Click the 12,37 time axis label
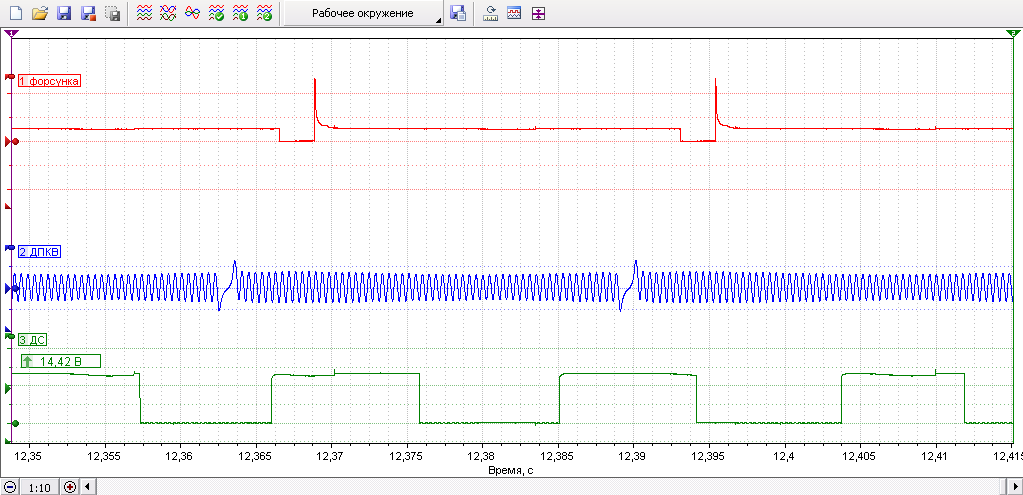Image resolution: width=1023 pixels, height=495 pixels. 331,455
